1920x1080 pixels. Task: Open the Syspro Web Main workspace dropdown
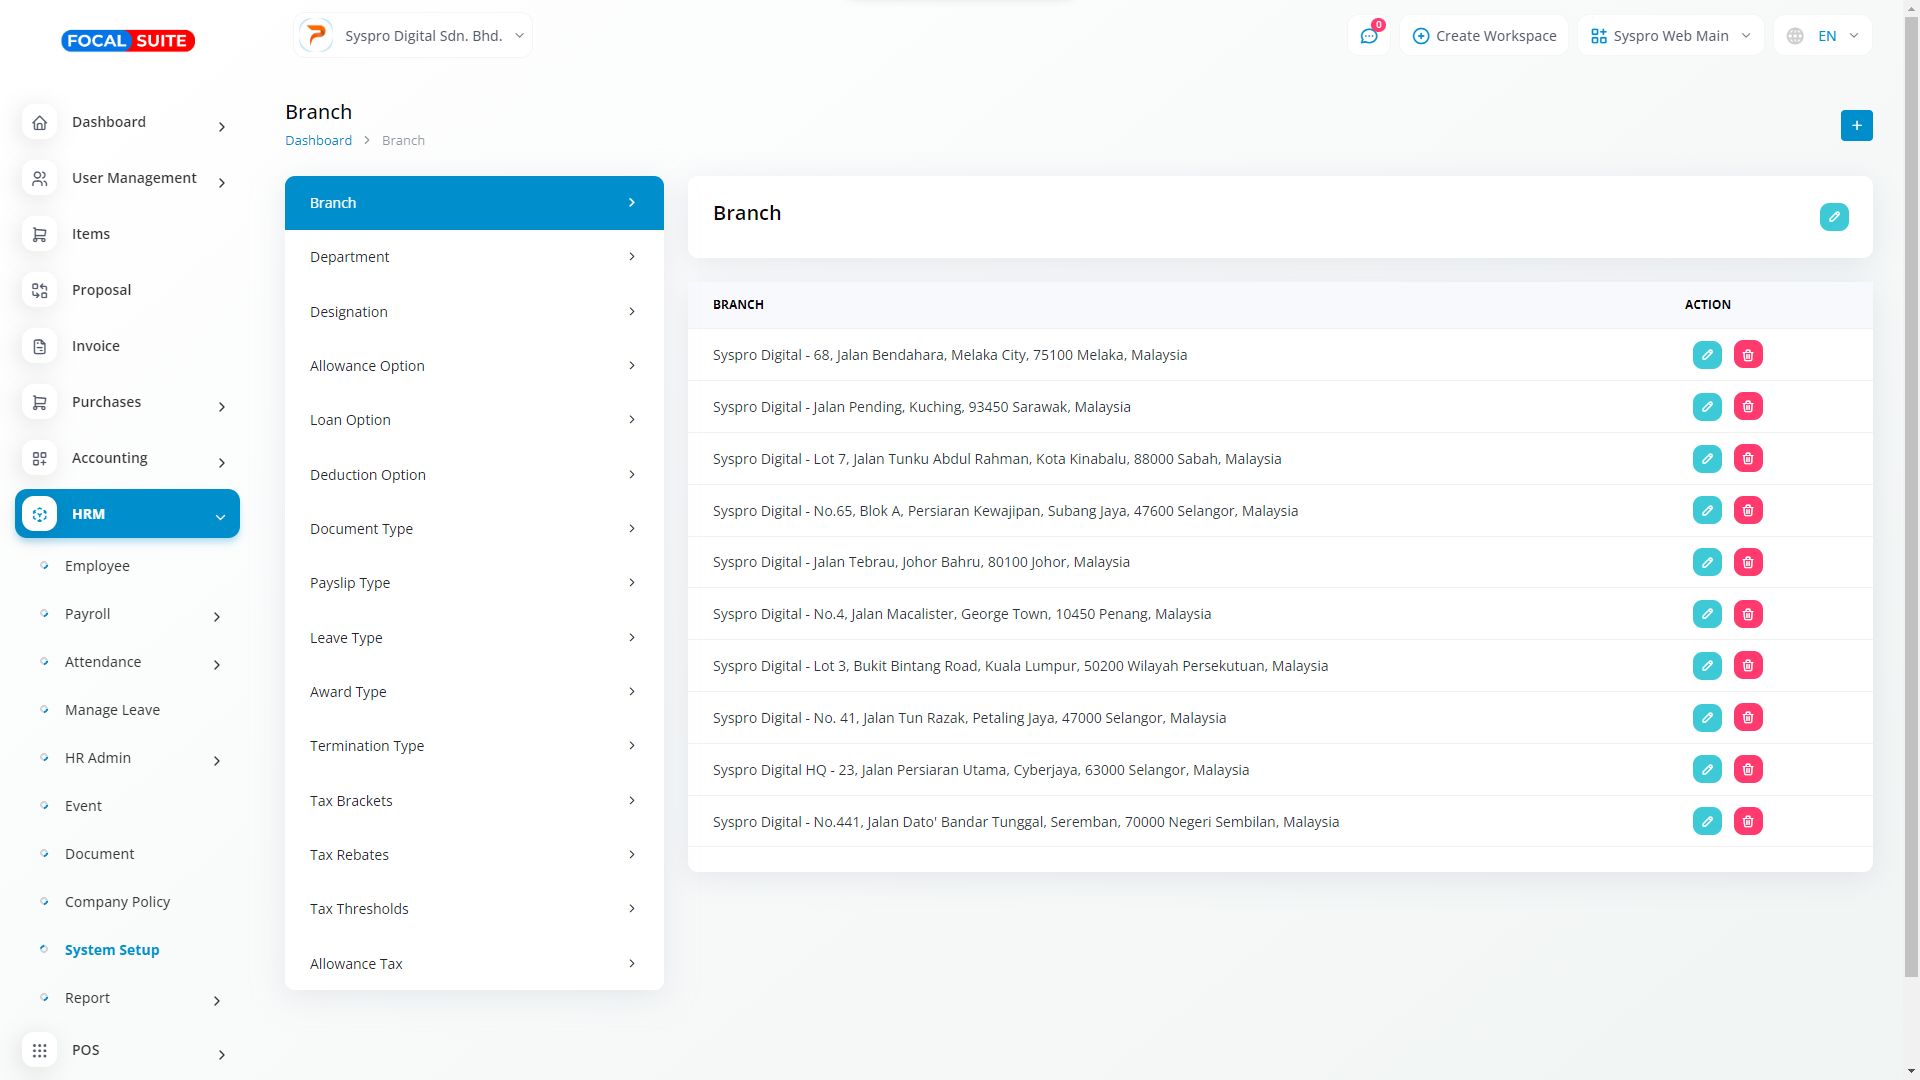tap(1670, 36)
